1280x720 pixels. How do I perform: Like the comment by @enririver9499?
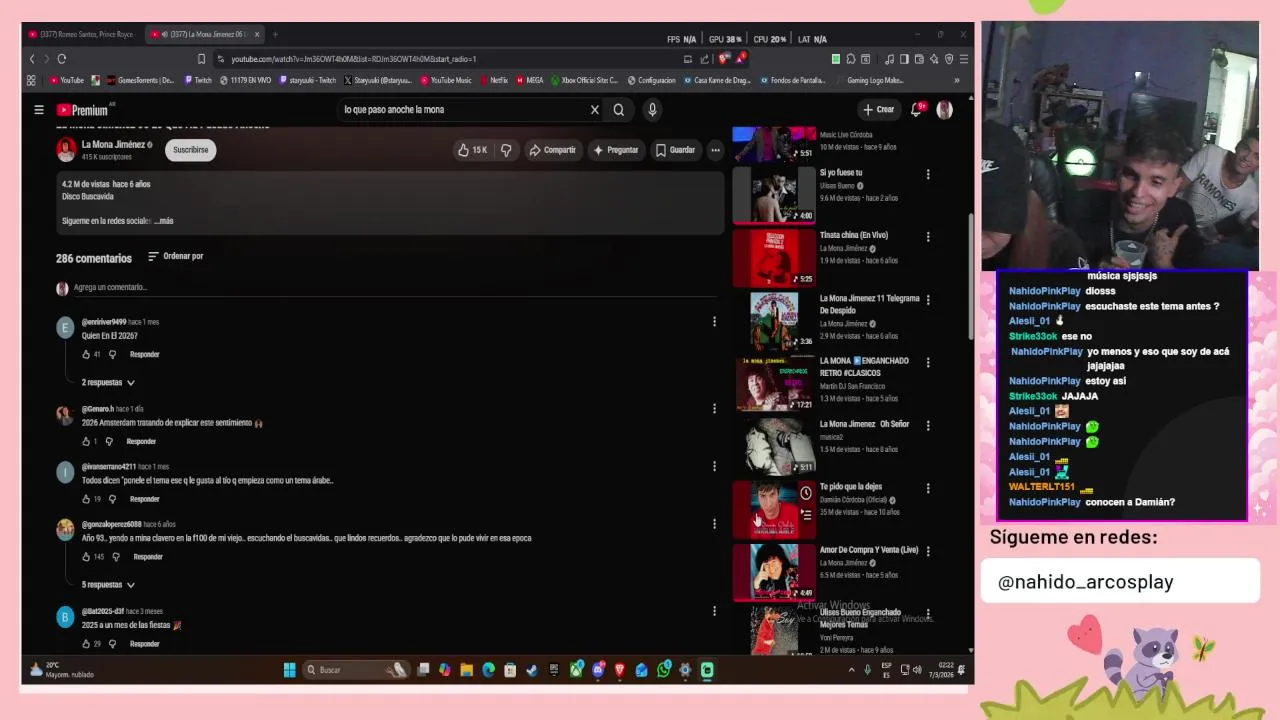[x=86, y=354]
